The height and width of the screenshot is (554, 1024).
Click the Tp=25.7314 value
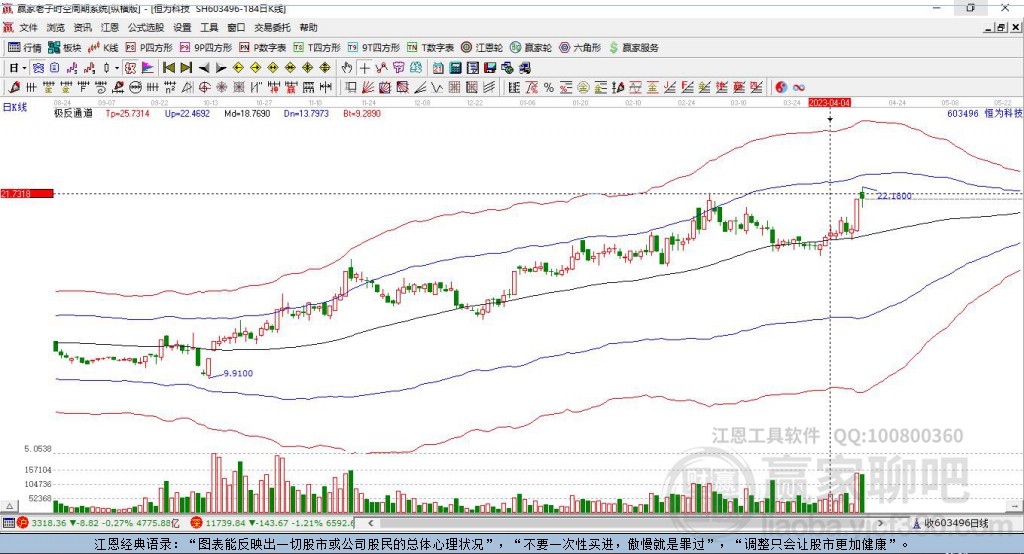click(127, 114)
